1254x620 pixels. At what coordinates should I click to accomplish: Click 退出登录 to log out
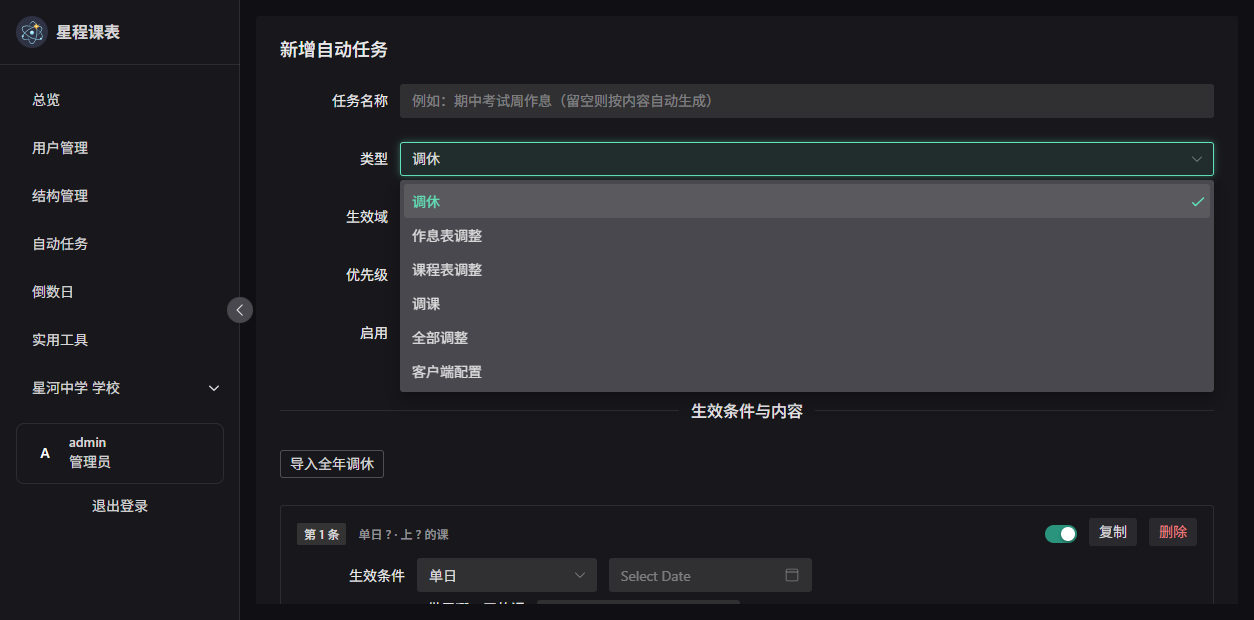[x=120, y=506]
